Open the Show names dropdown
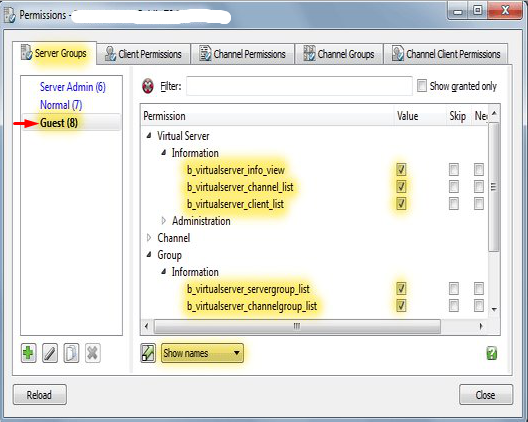The image size is (528, 422). 202,353
